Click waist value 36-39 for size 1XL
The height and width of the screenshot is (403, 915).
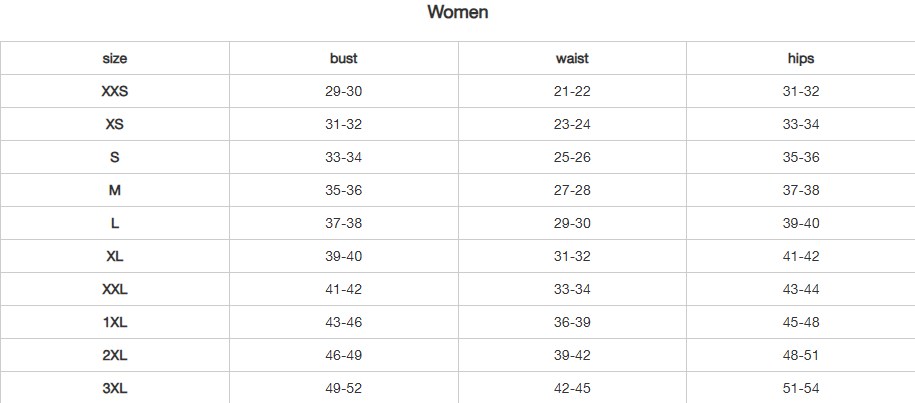pyautogui.click(x=571, y=323)
